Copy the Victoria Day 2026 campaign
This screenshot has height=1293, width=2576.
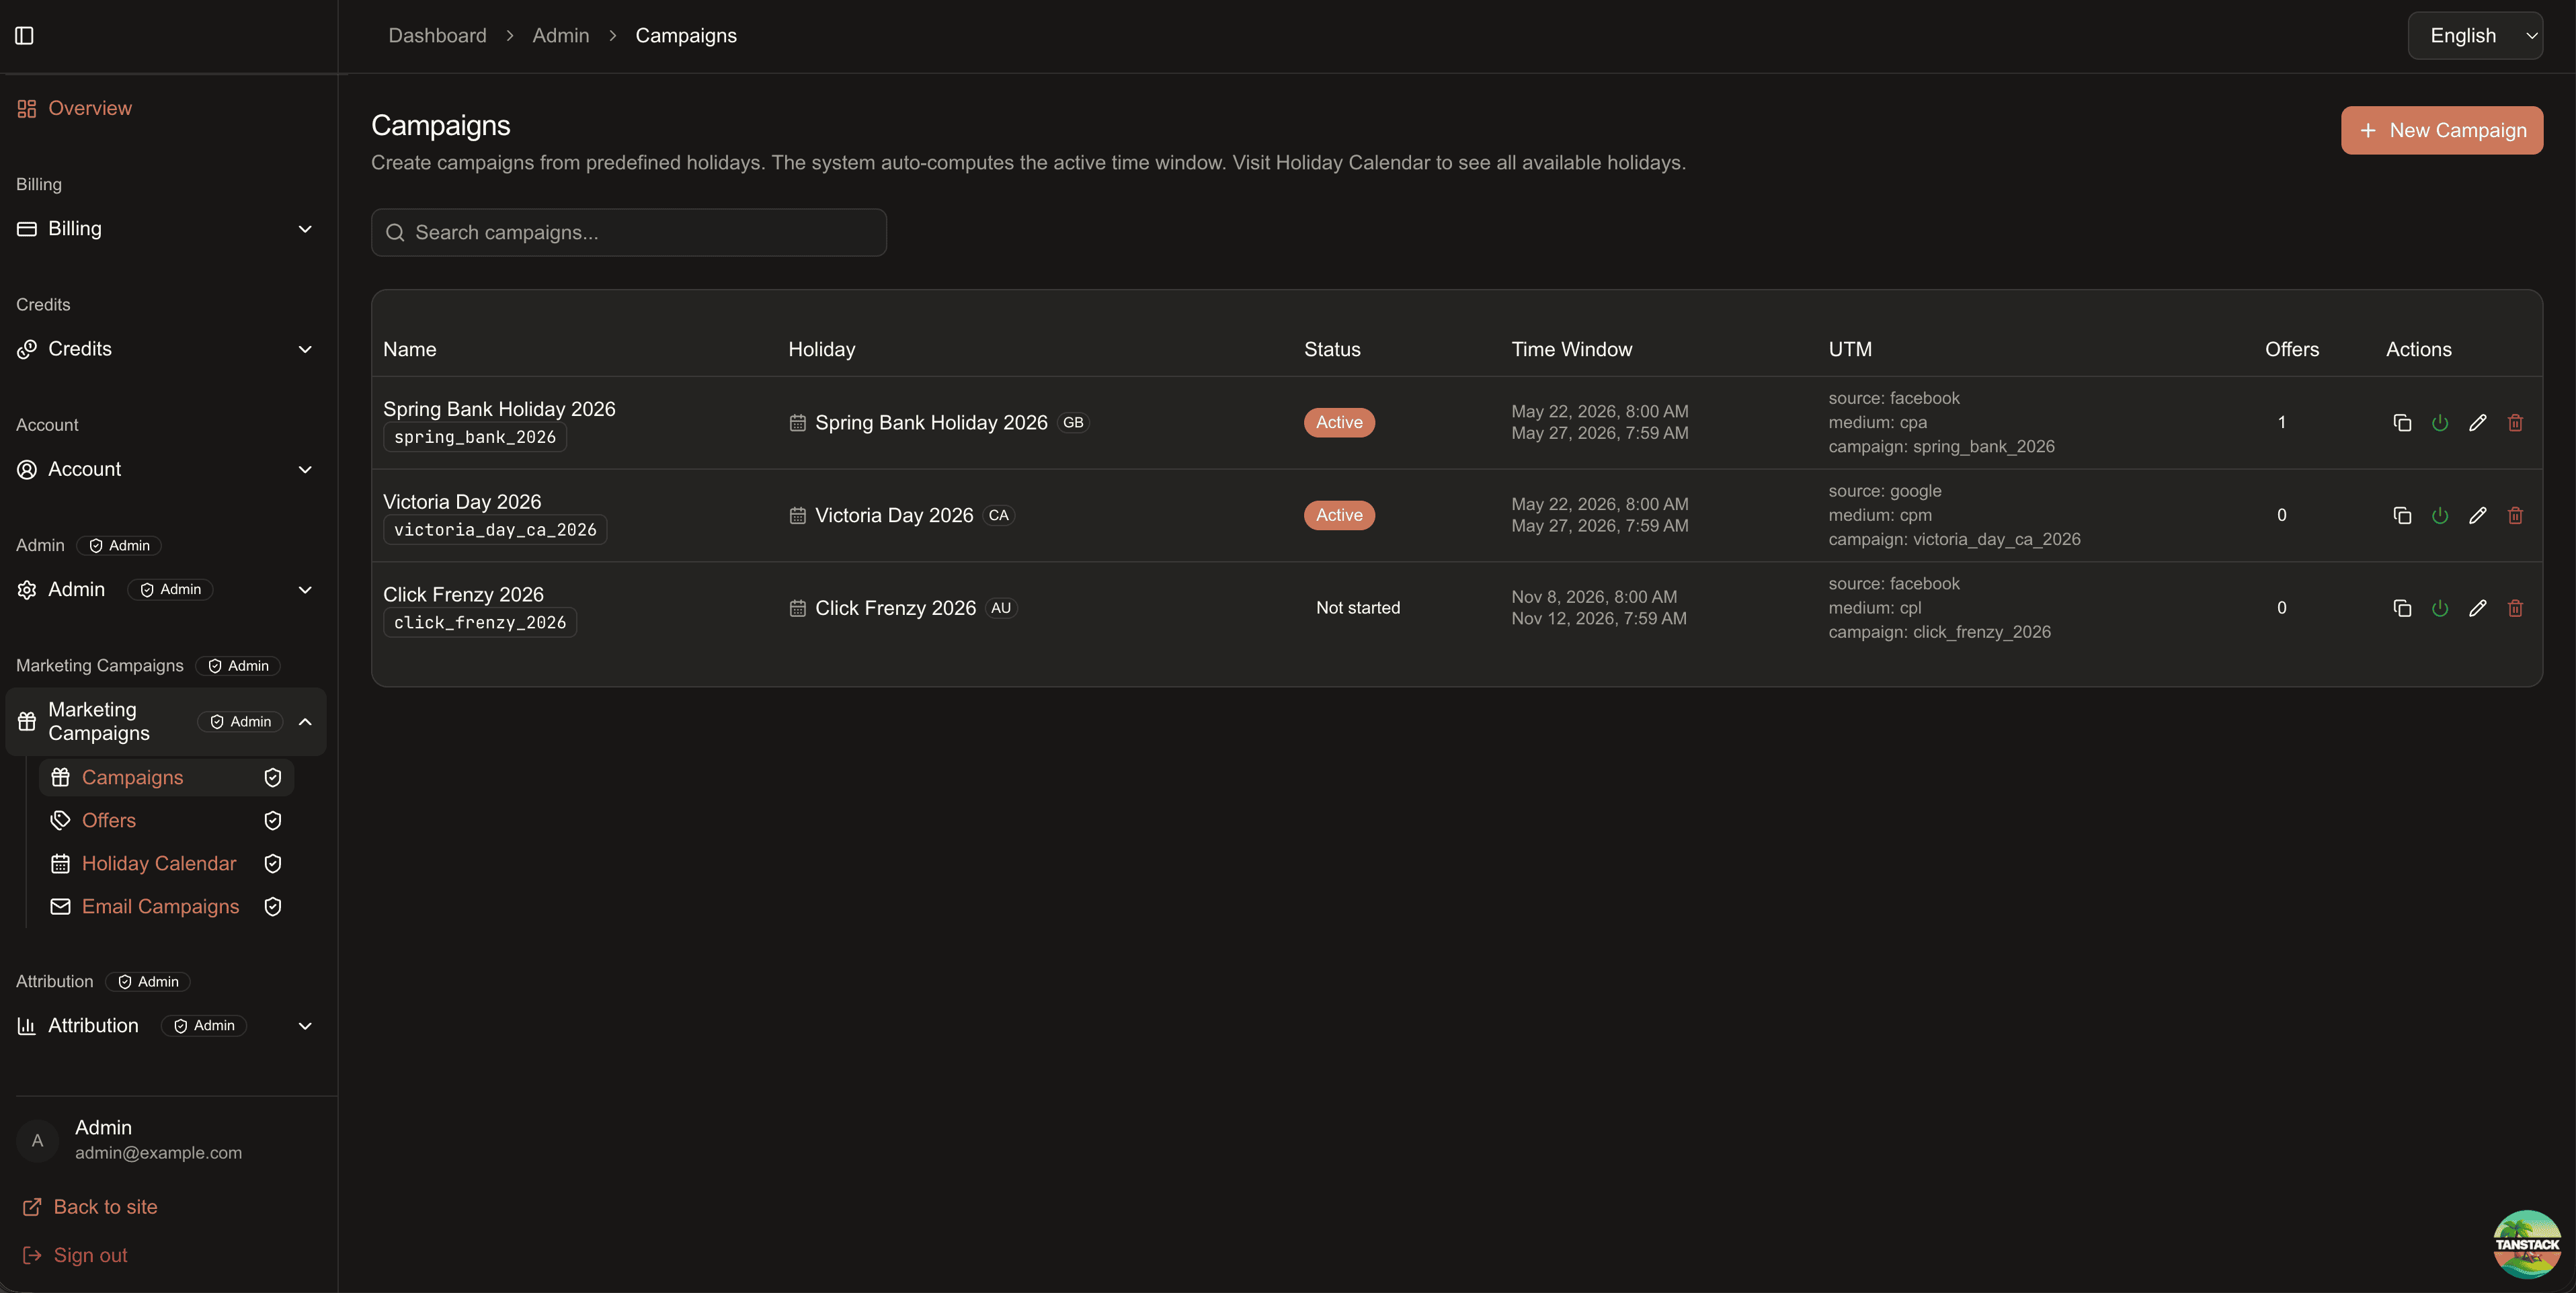(x=2402, y=516)
